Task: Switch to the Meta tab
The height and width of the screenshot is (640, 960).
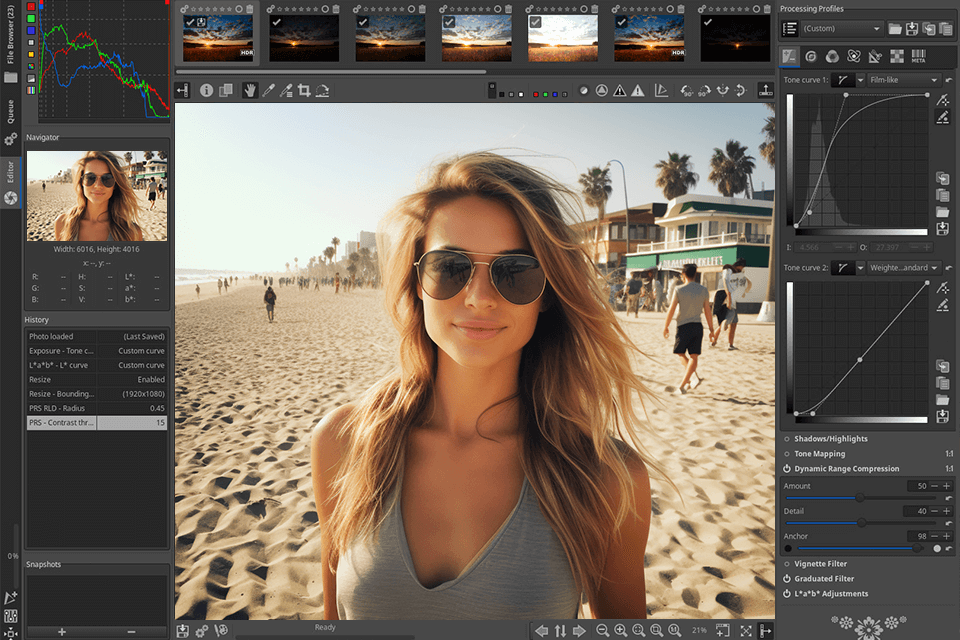Action: (x=918, y=57)
